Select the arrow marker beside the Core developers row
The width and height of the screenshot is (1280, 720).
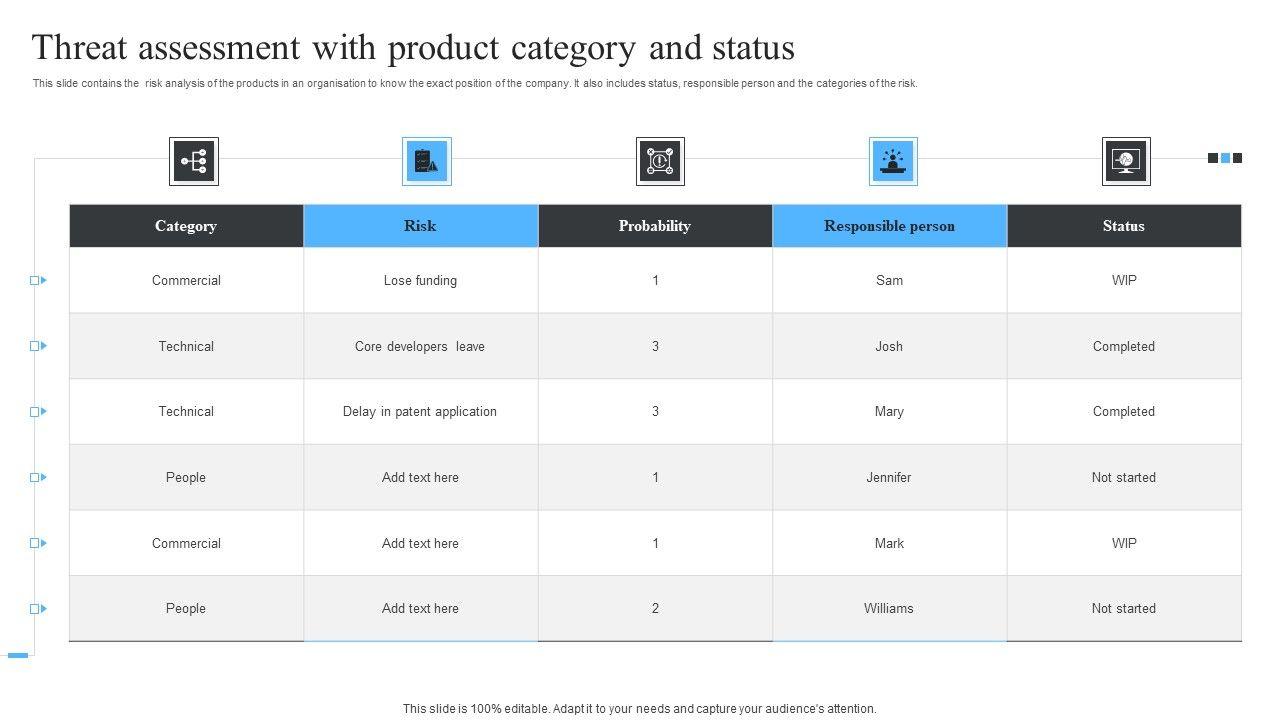tap(38, 346)
